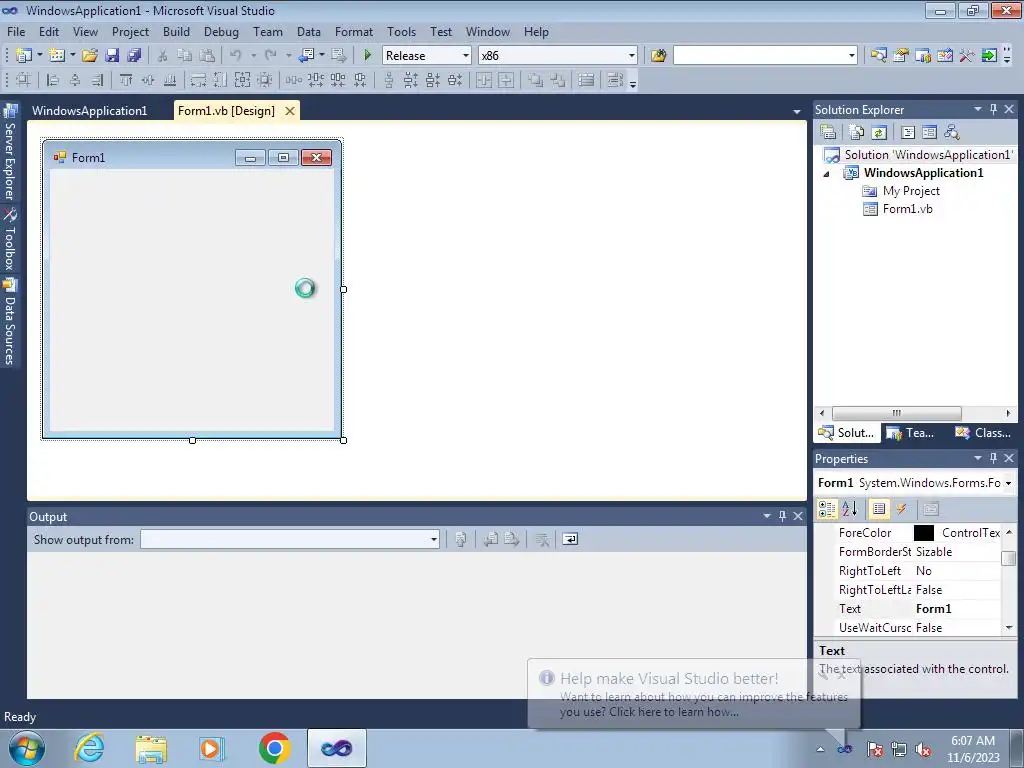Click the Make Same Width layout icon
Image resolution: width=1024 pixels, height=768 pixels.
[x=198, y=80]
